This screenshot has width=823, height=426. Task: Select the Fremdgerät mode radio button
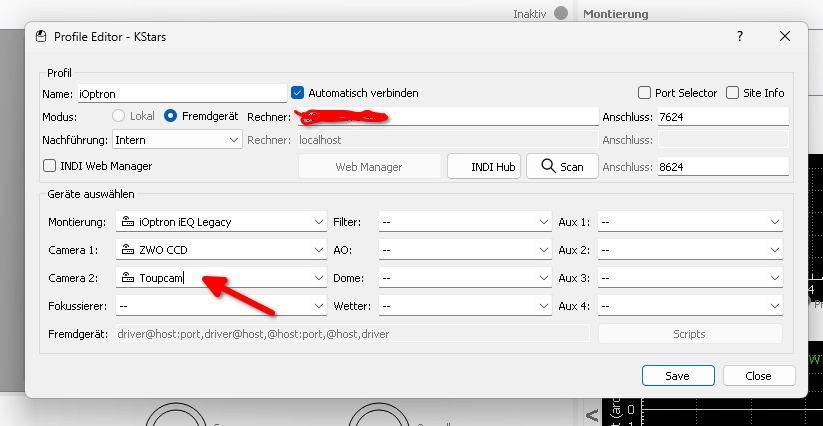click(x=170, y=116)
